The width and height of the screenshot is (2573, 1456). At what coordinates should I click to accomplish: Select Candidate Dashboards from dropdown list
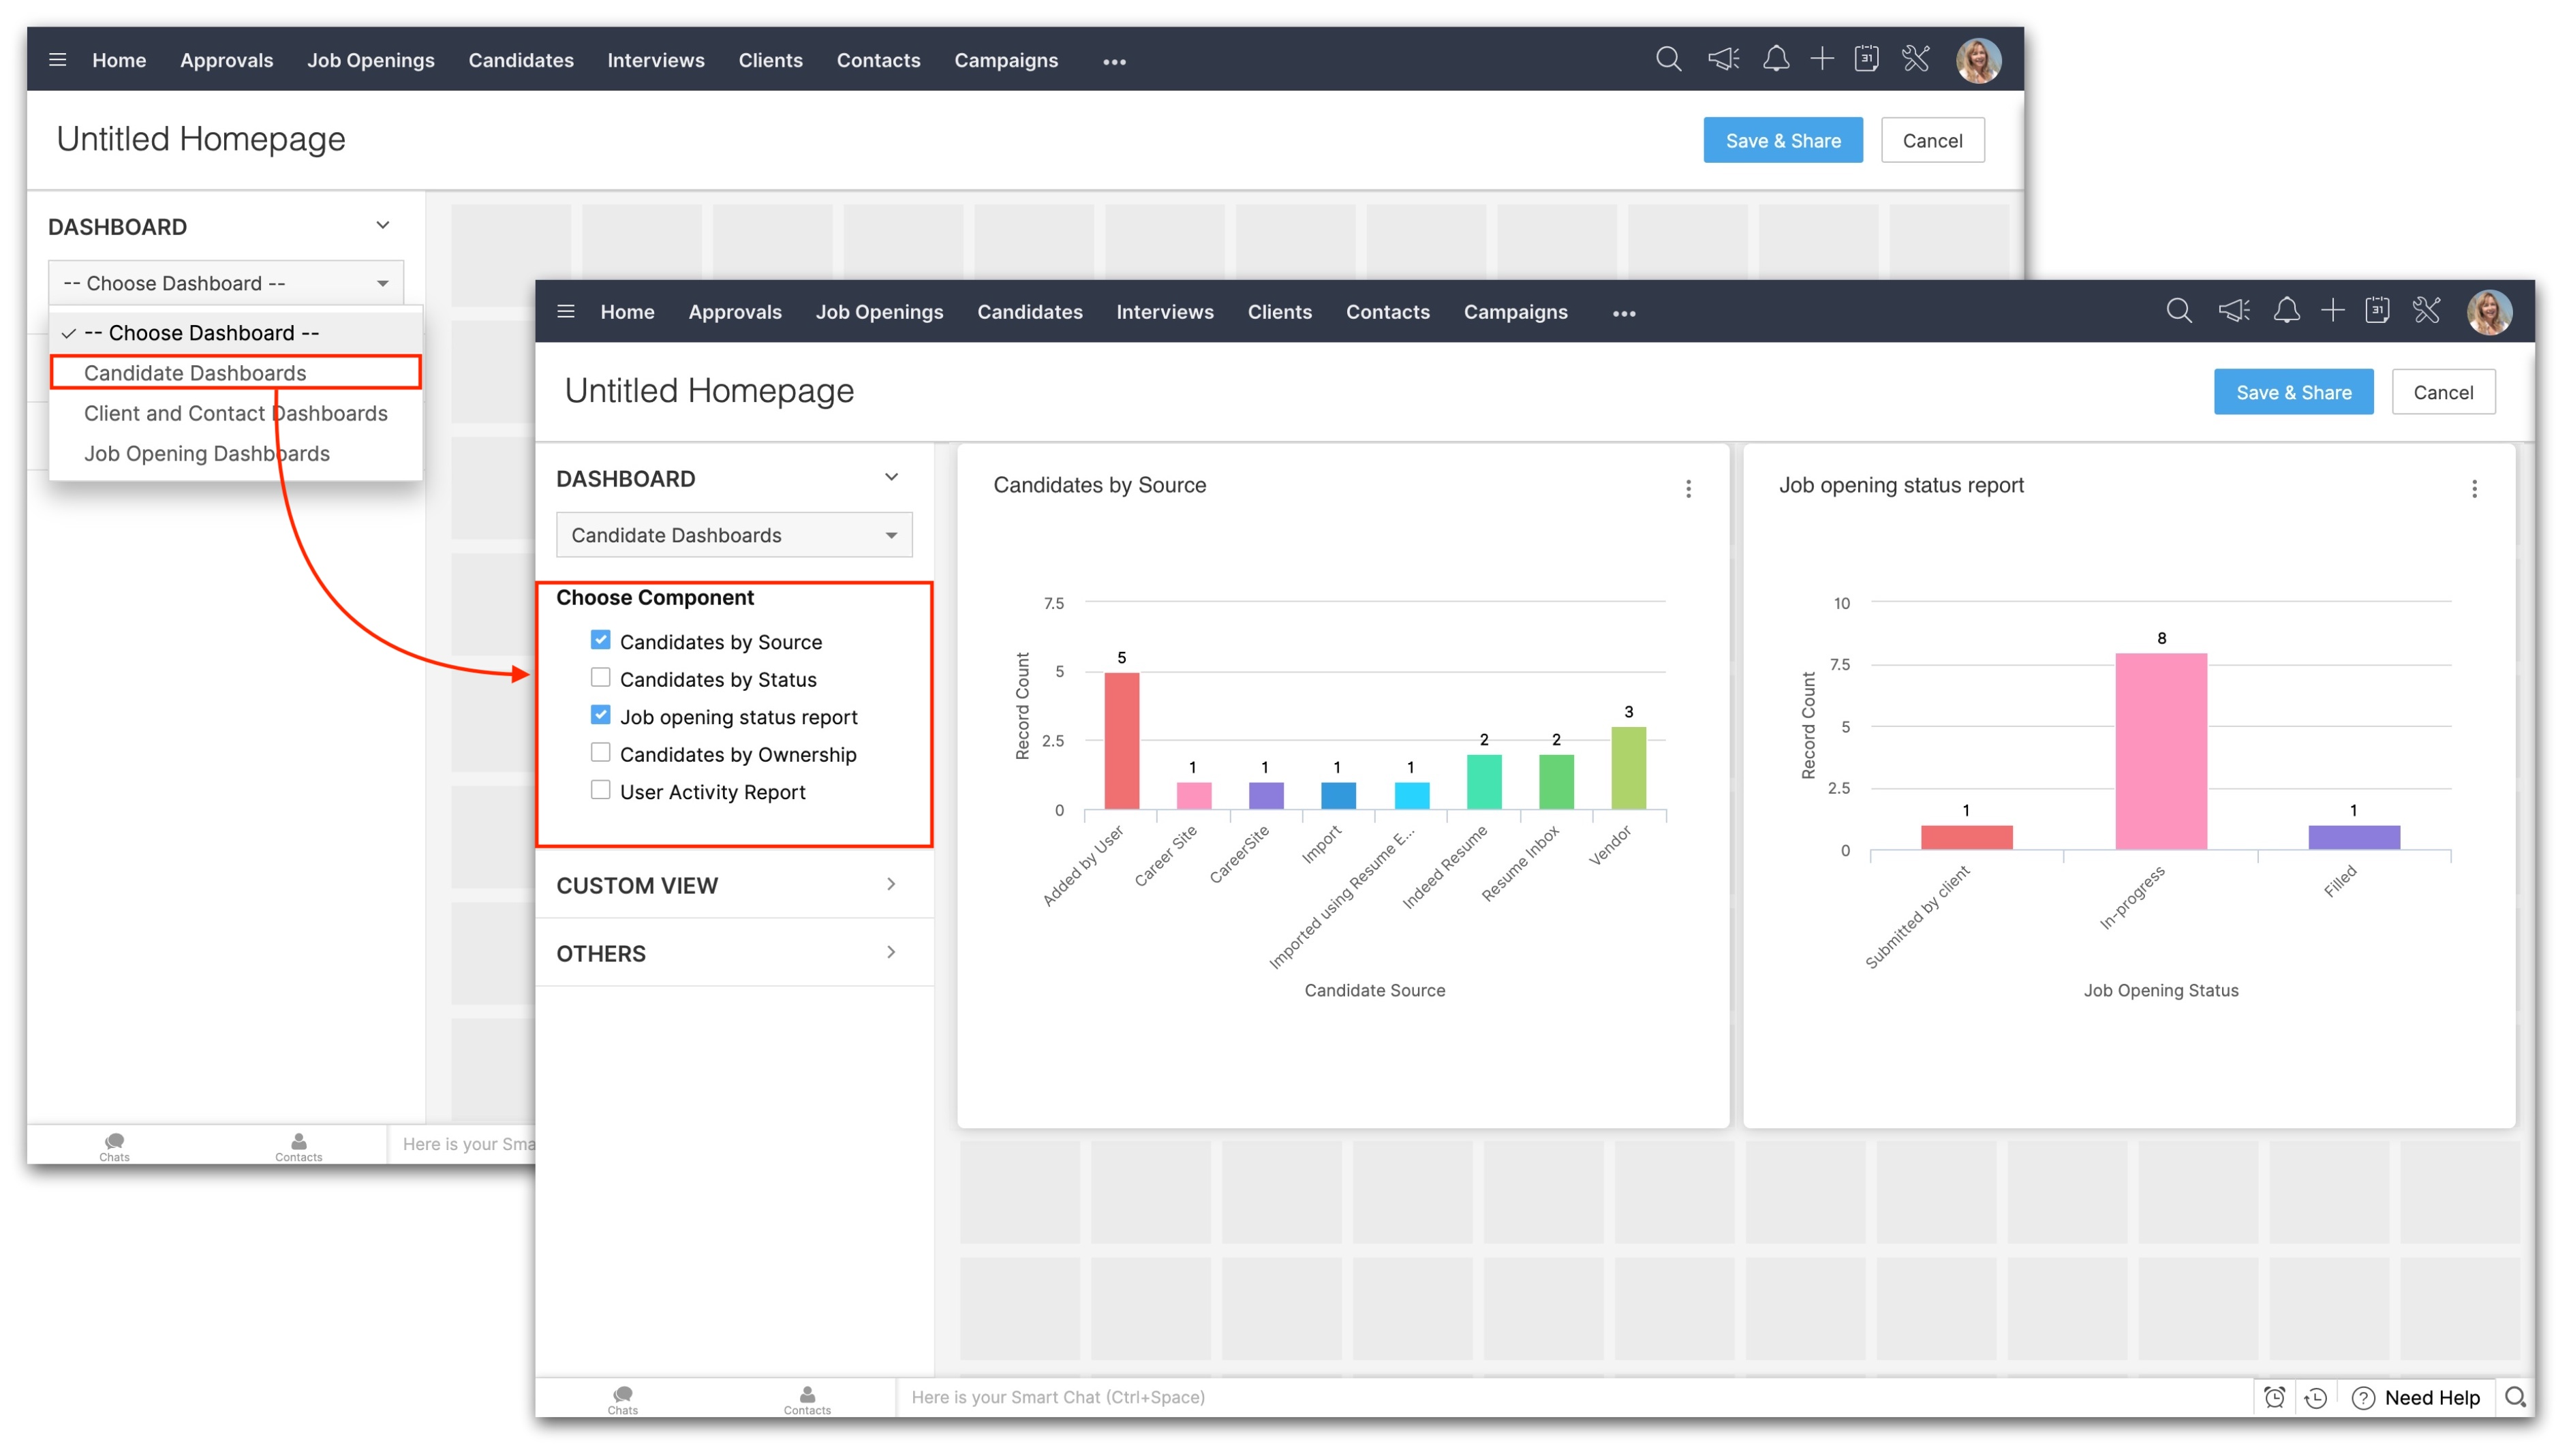(x=195, y=373)
